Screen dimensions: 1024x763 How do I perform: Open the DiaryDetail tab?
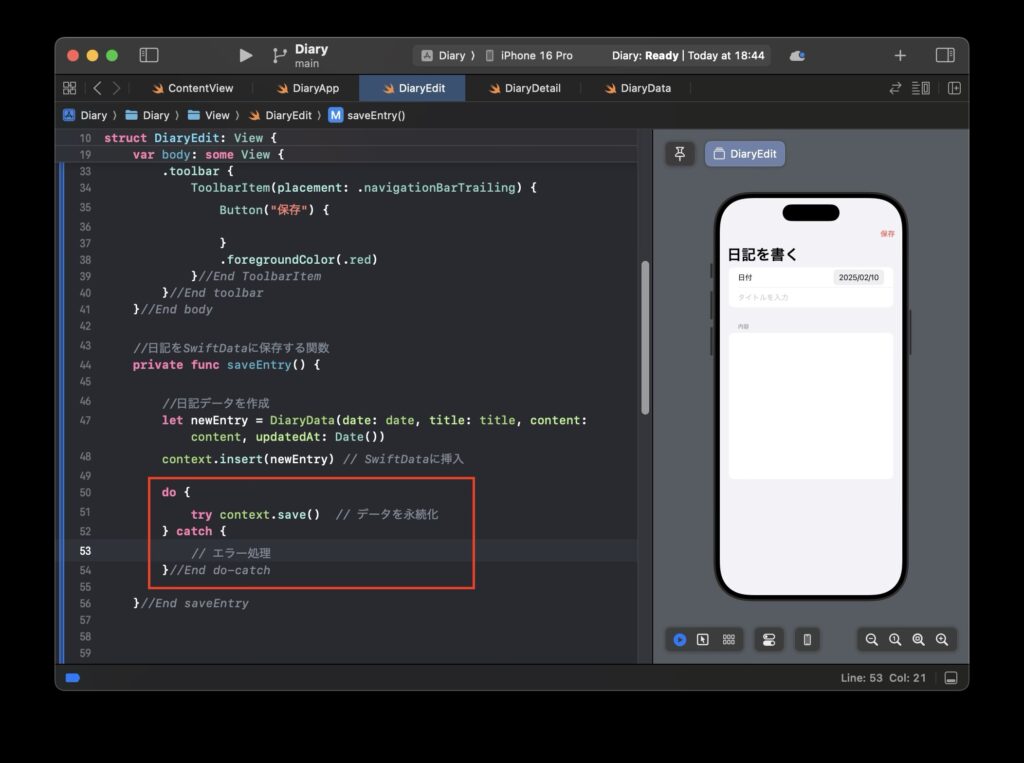pyautogui.click(x=525, y=88)
